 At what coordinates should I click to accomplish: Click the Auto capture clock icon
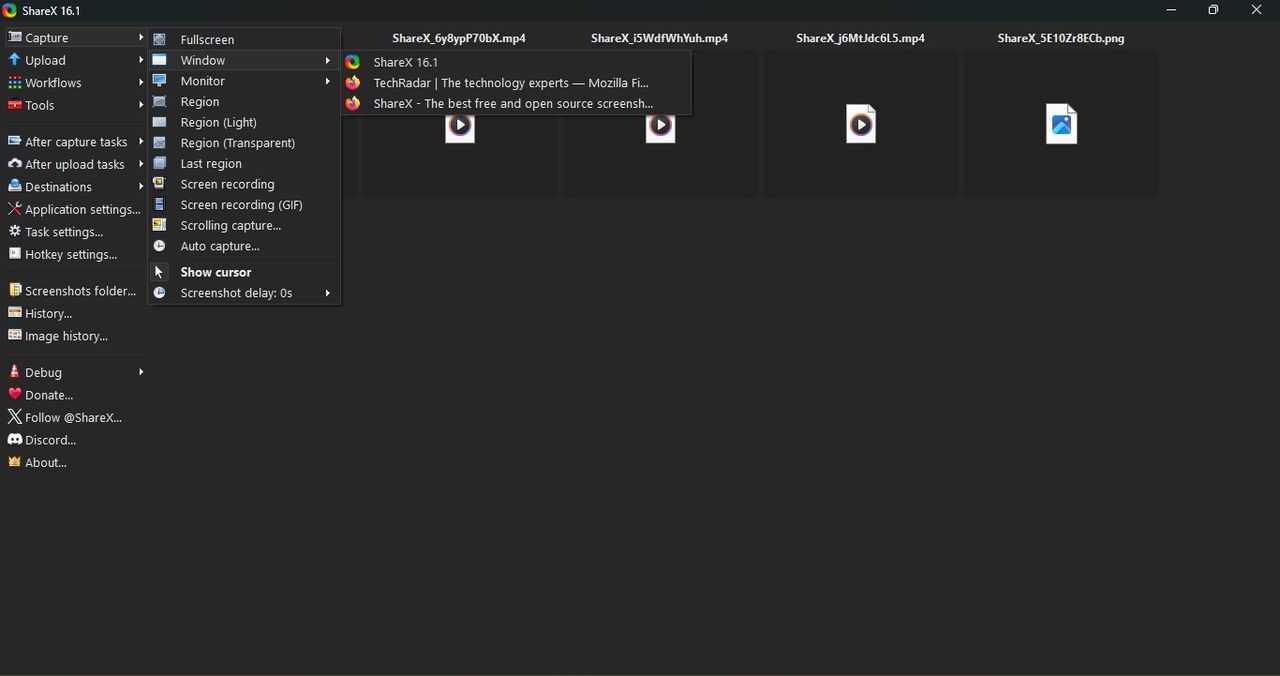coord(159,246)
